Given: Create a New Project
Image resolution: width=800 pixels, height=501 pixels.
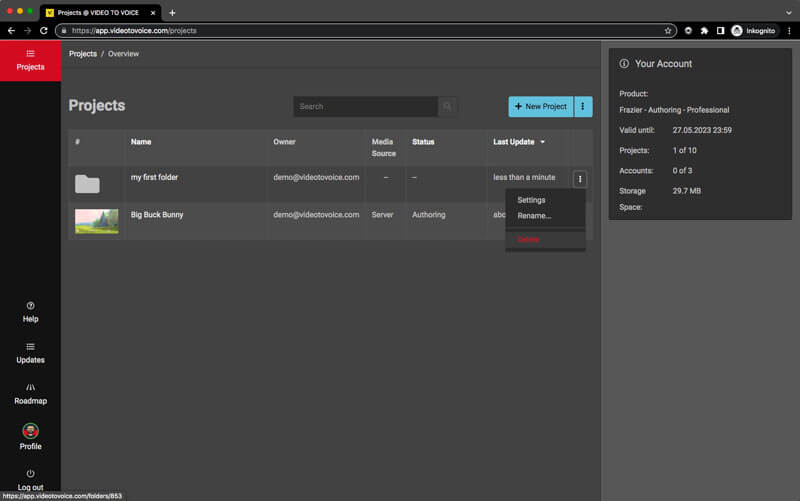Looking at the screenshot, I should [541, 107].
